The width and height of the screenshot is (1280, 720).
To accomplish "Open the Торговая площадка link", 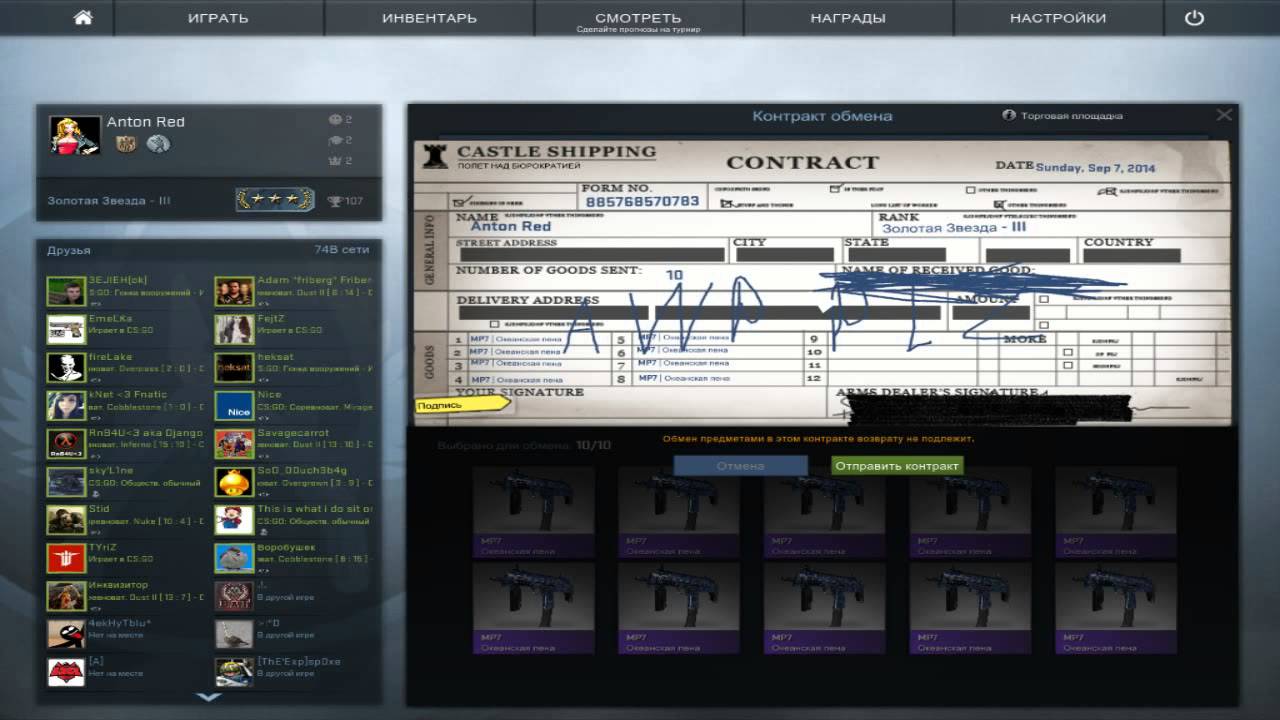I will (1071, 116).
